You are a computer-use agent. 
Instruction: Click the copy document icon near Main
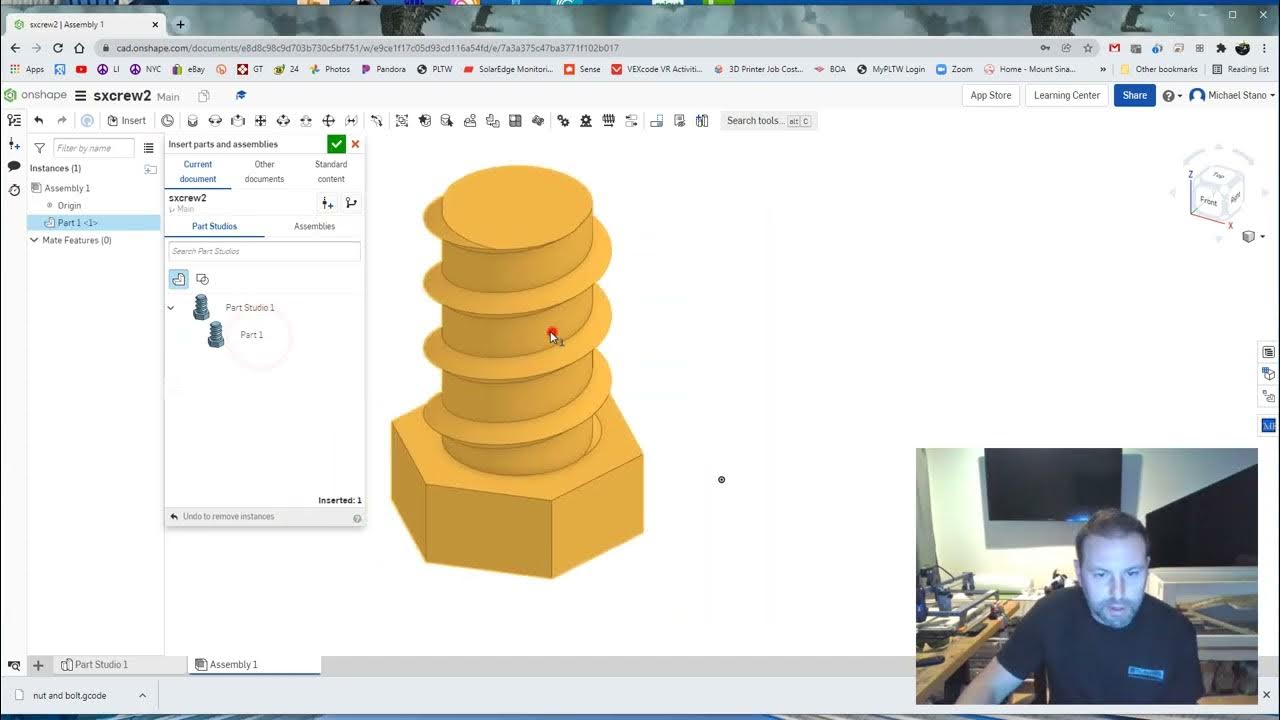tap(204, 96)
